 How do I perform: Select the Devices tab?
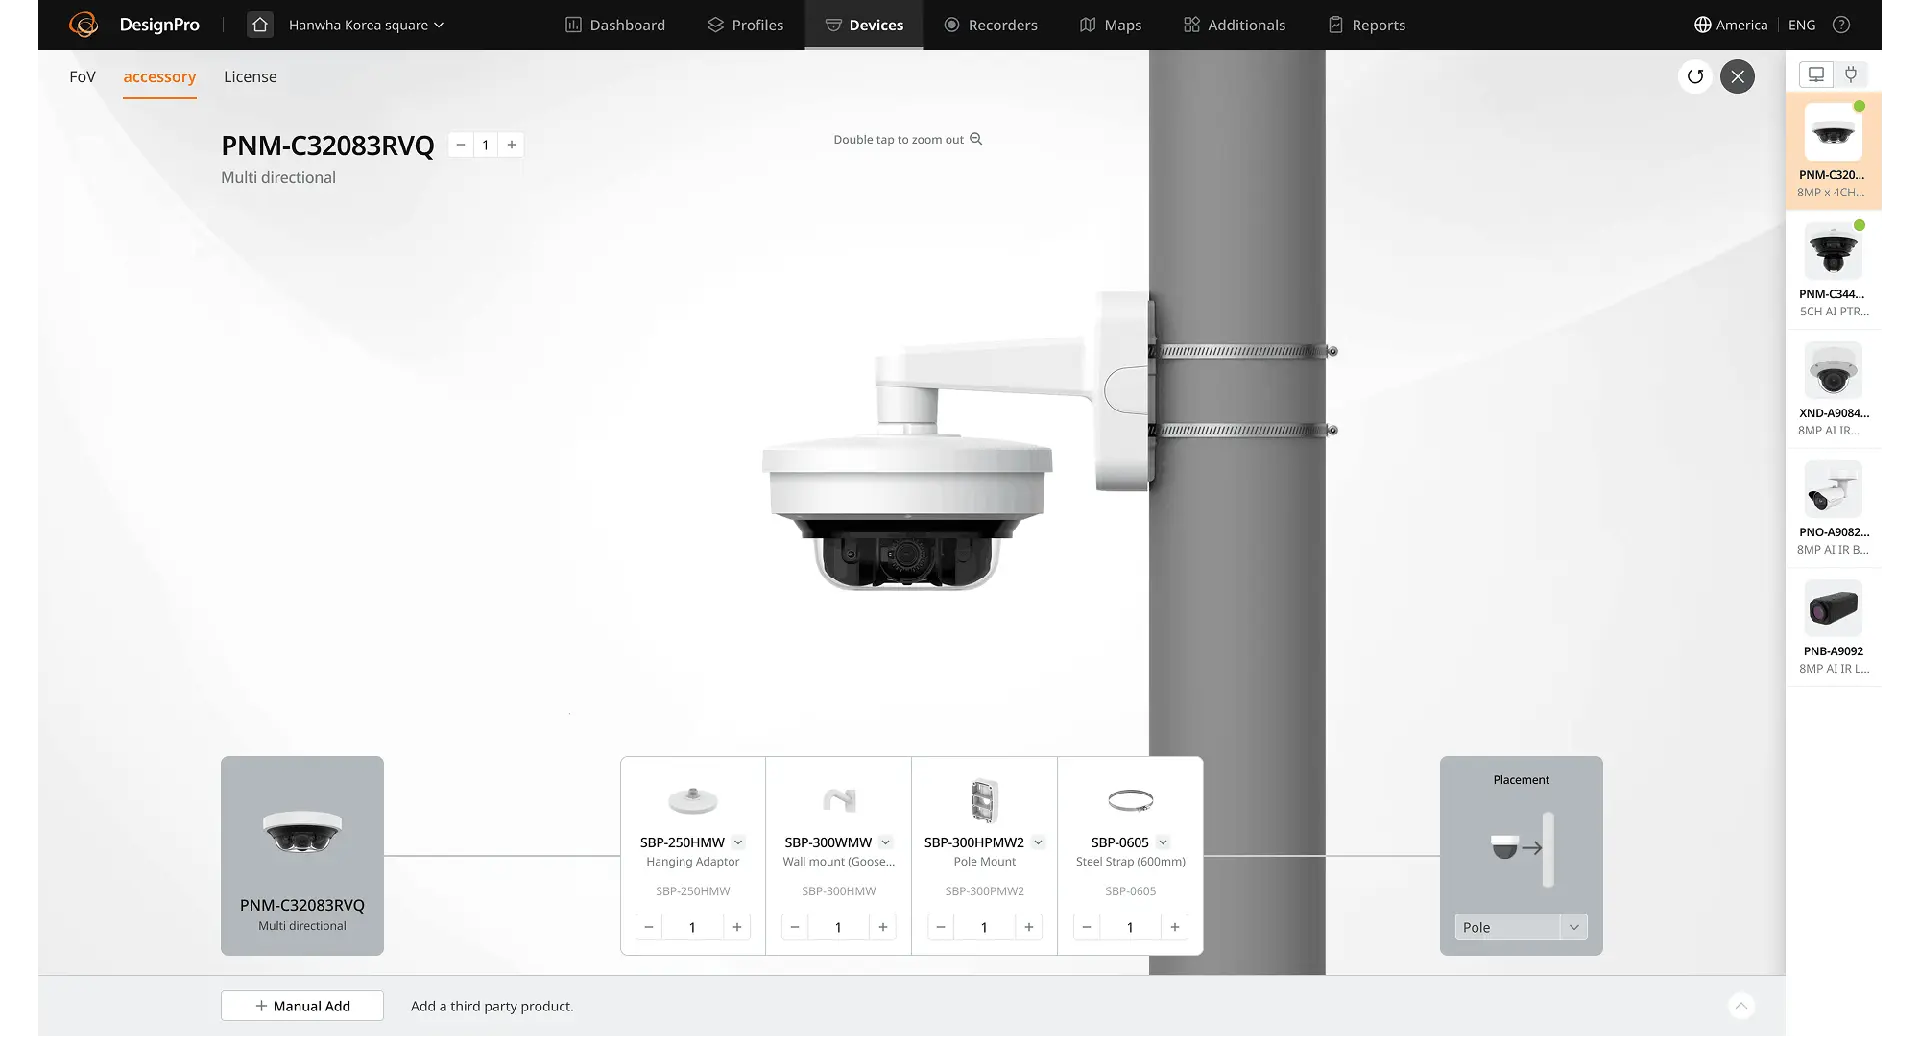click(864, 25)
